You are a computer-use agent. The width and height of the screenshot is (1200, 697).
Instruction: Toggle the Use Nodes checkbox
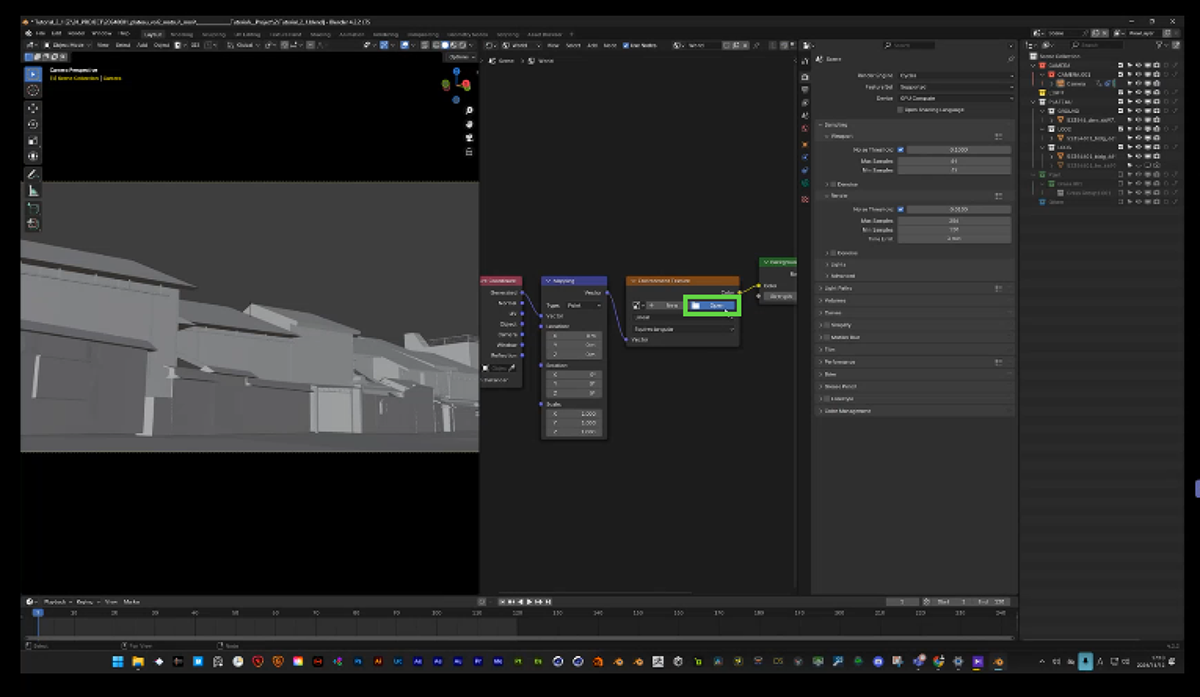(x=626, y=45)
